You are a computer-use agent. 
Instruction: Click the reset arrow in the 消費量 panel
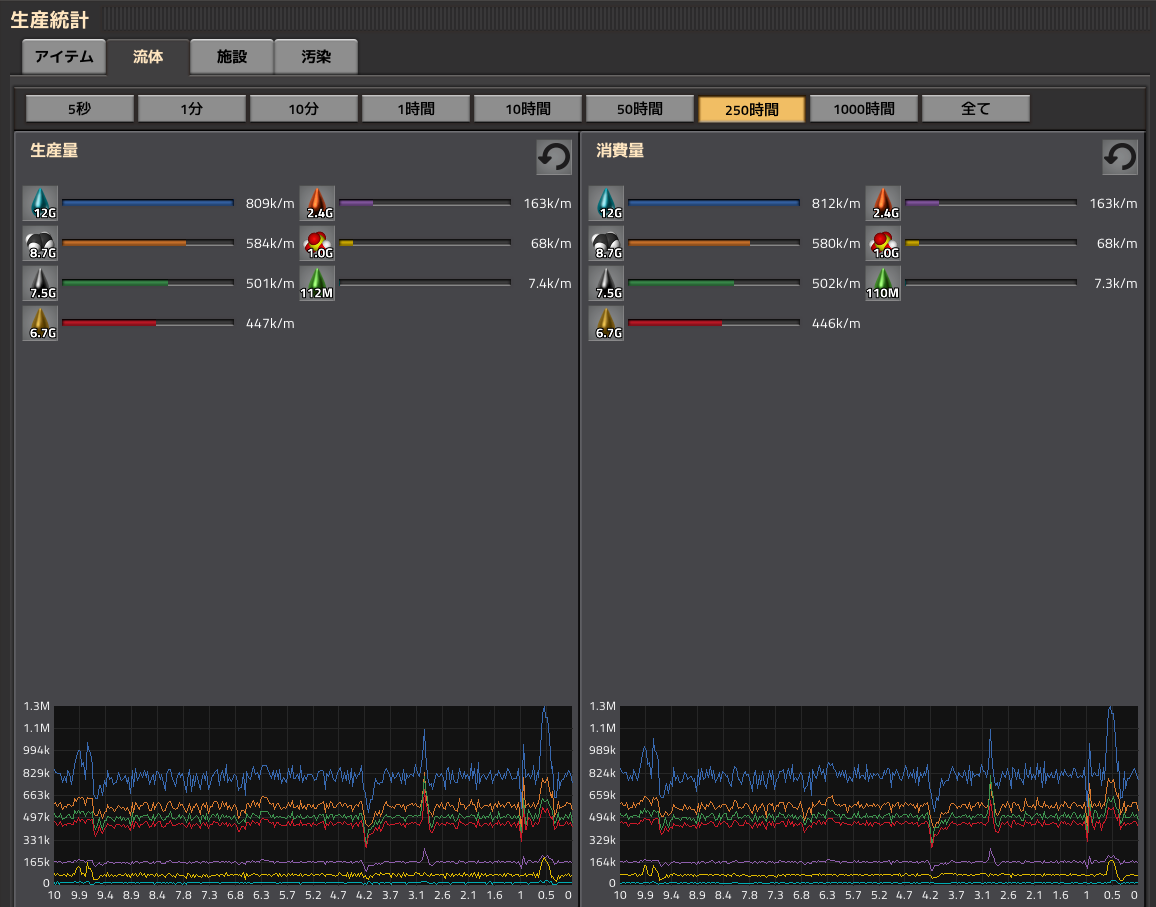click(x=1120, y=157)
